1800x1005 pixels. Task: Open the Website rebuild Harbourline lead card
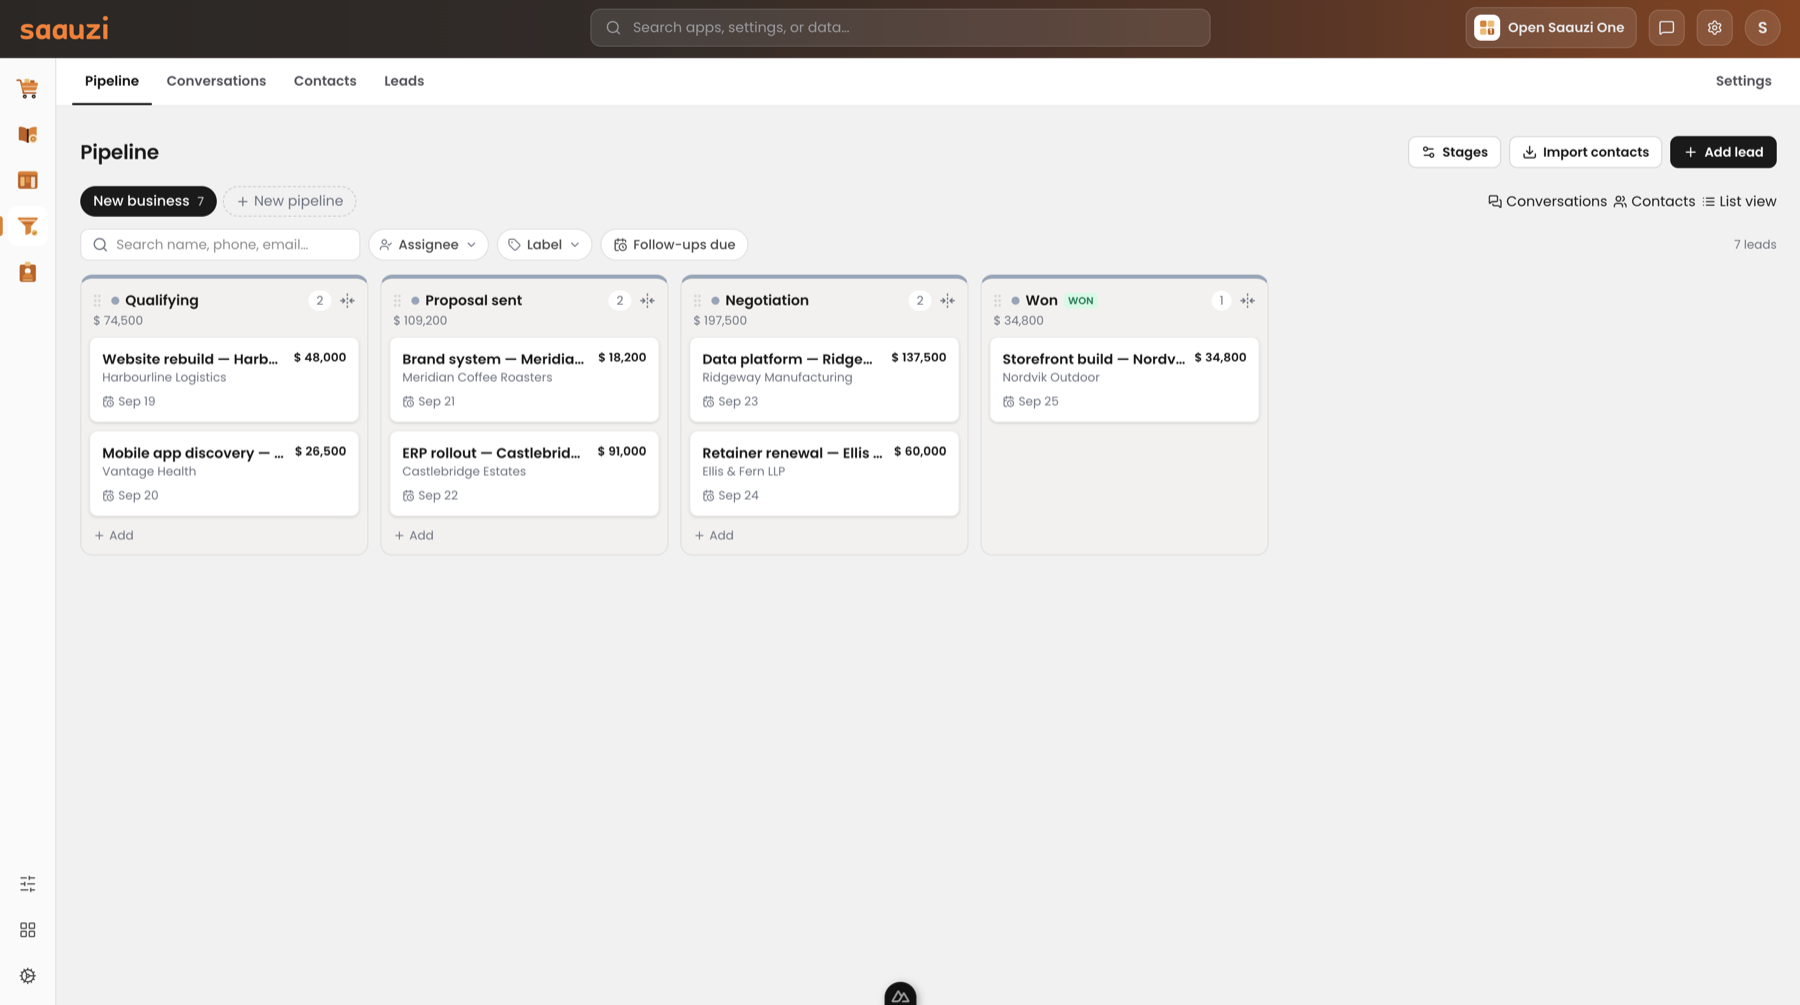tap(224, 380)
